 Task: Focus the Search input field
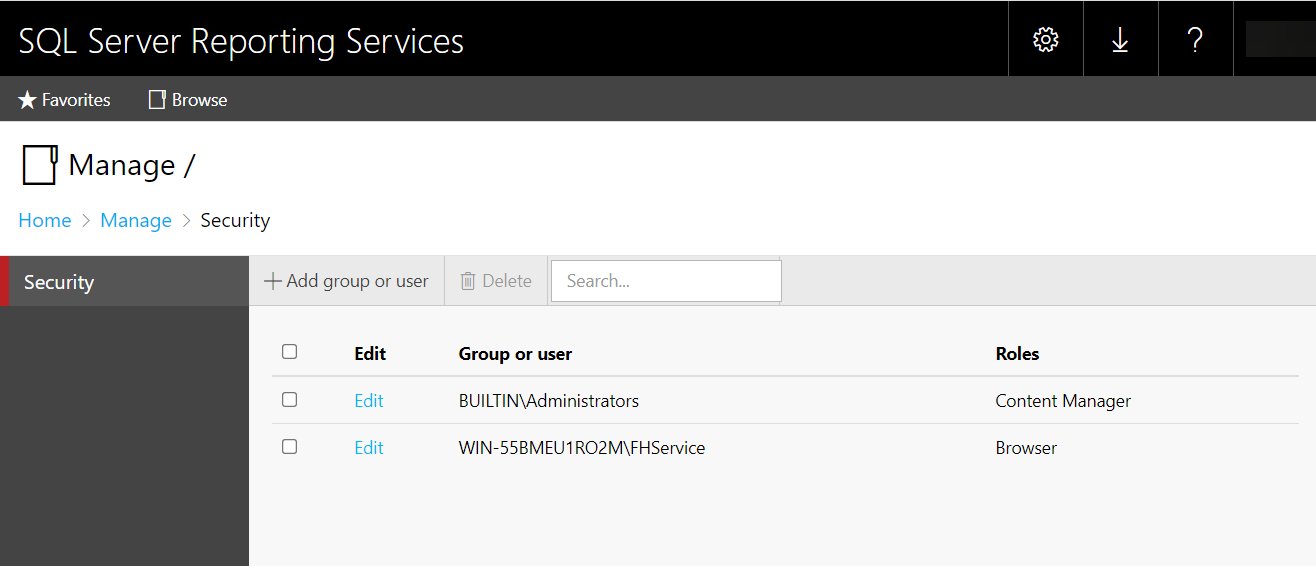tap(666, 281)
